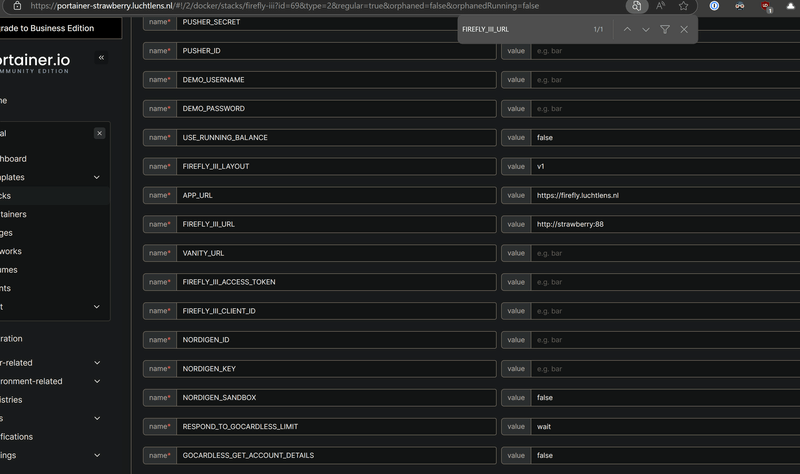The width and height of the screenshot is (800, 474).
Task: Edit the NORDIGEN_SANDBOX value false
Action: (x=666, y=398)
